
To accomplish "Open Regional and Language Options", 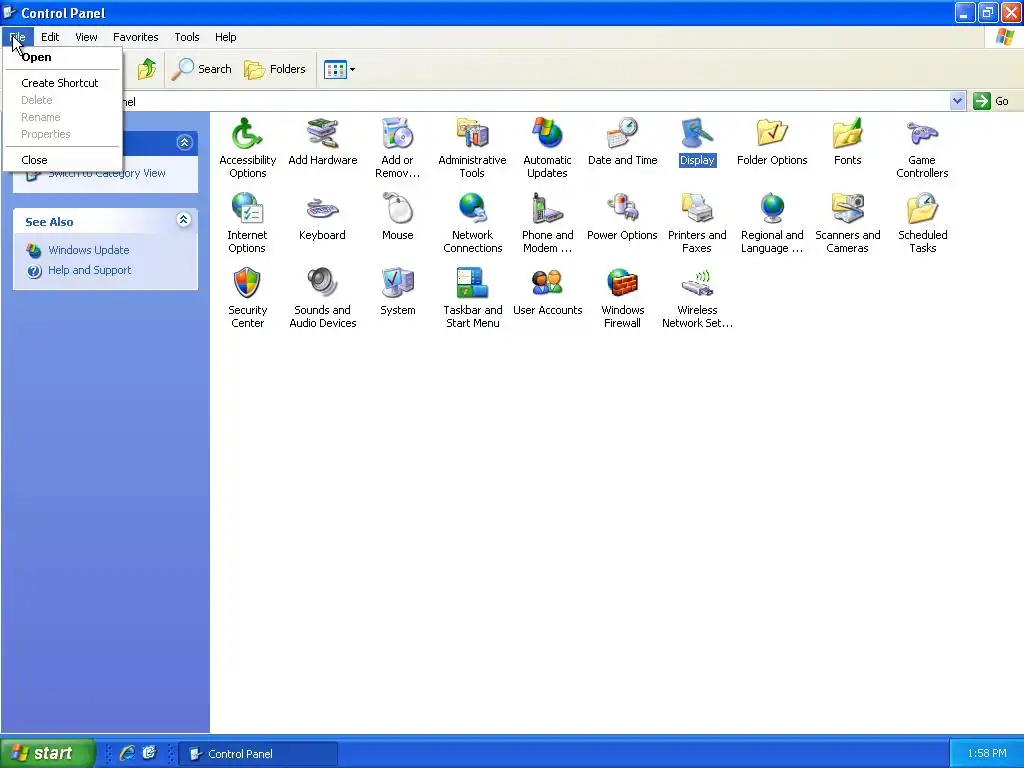I will [772, 223].
